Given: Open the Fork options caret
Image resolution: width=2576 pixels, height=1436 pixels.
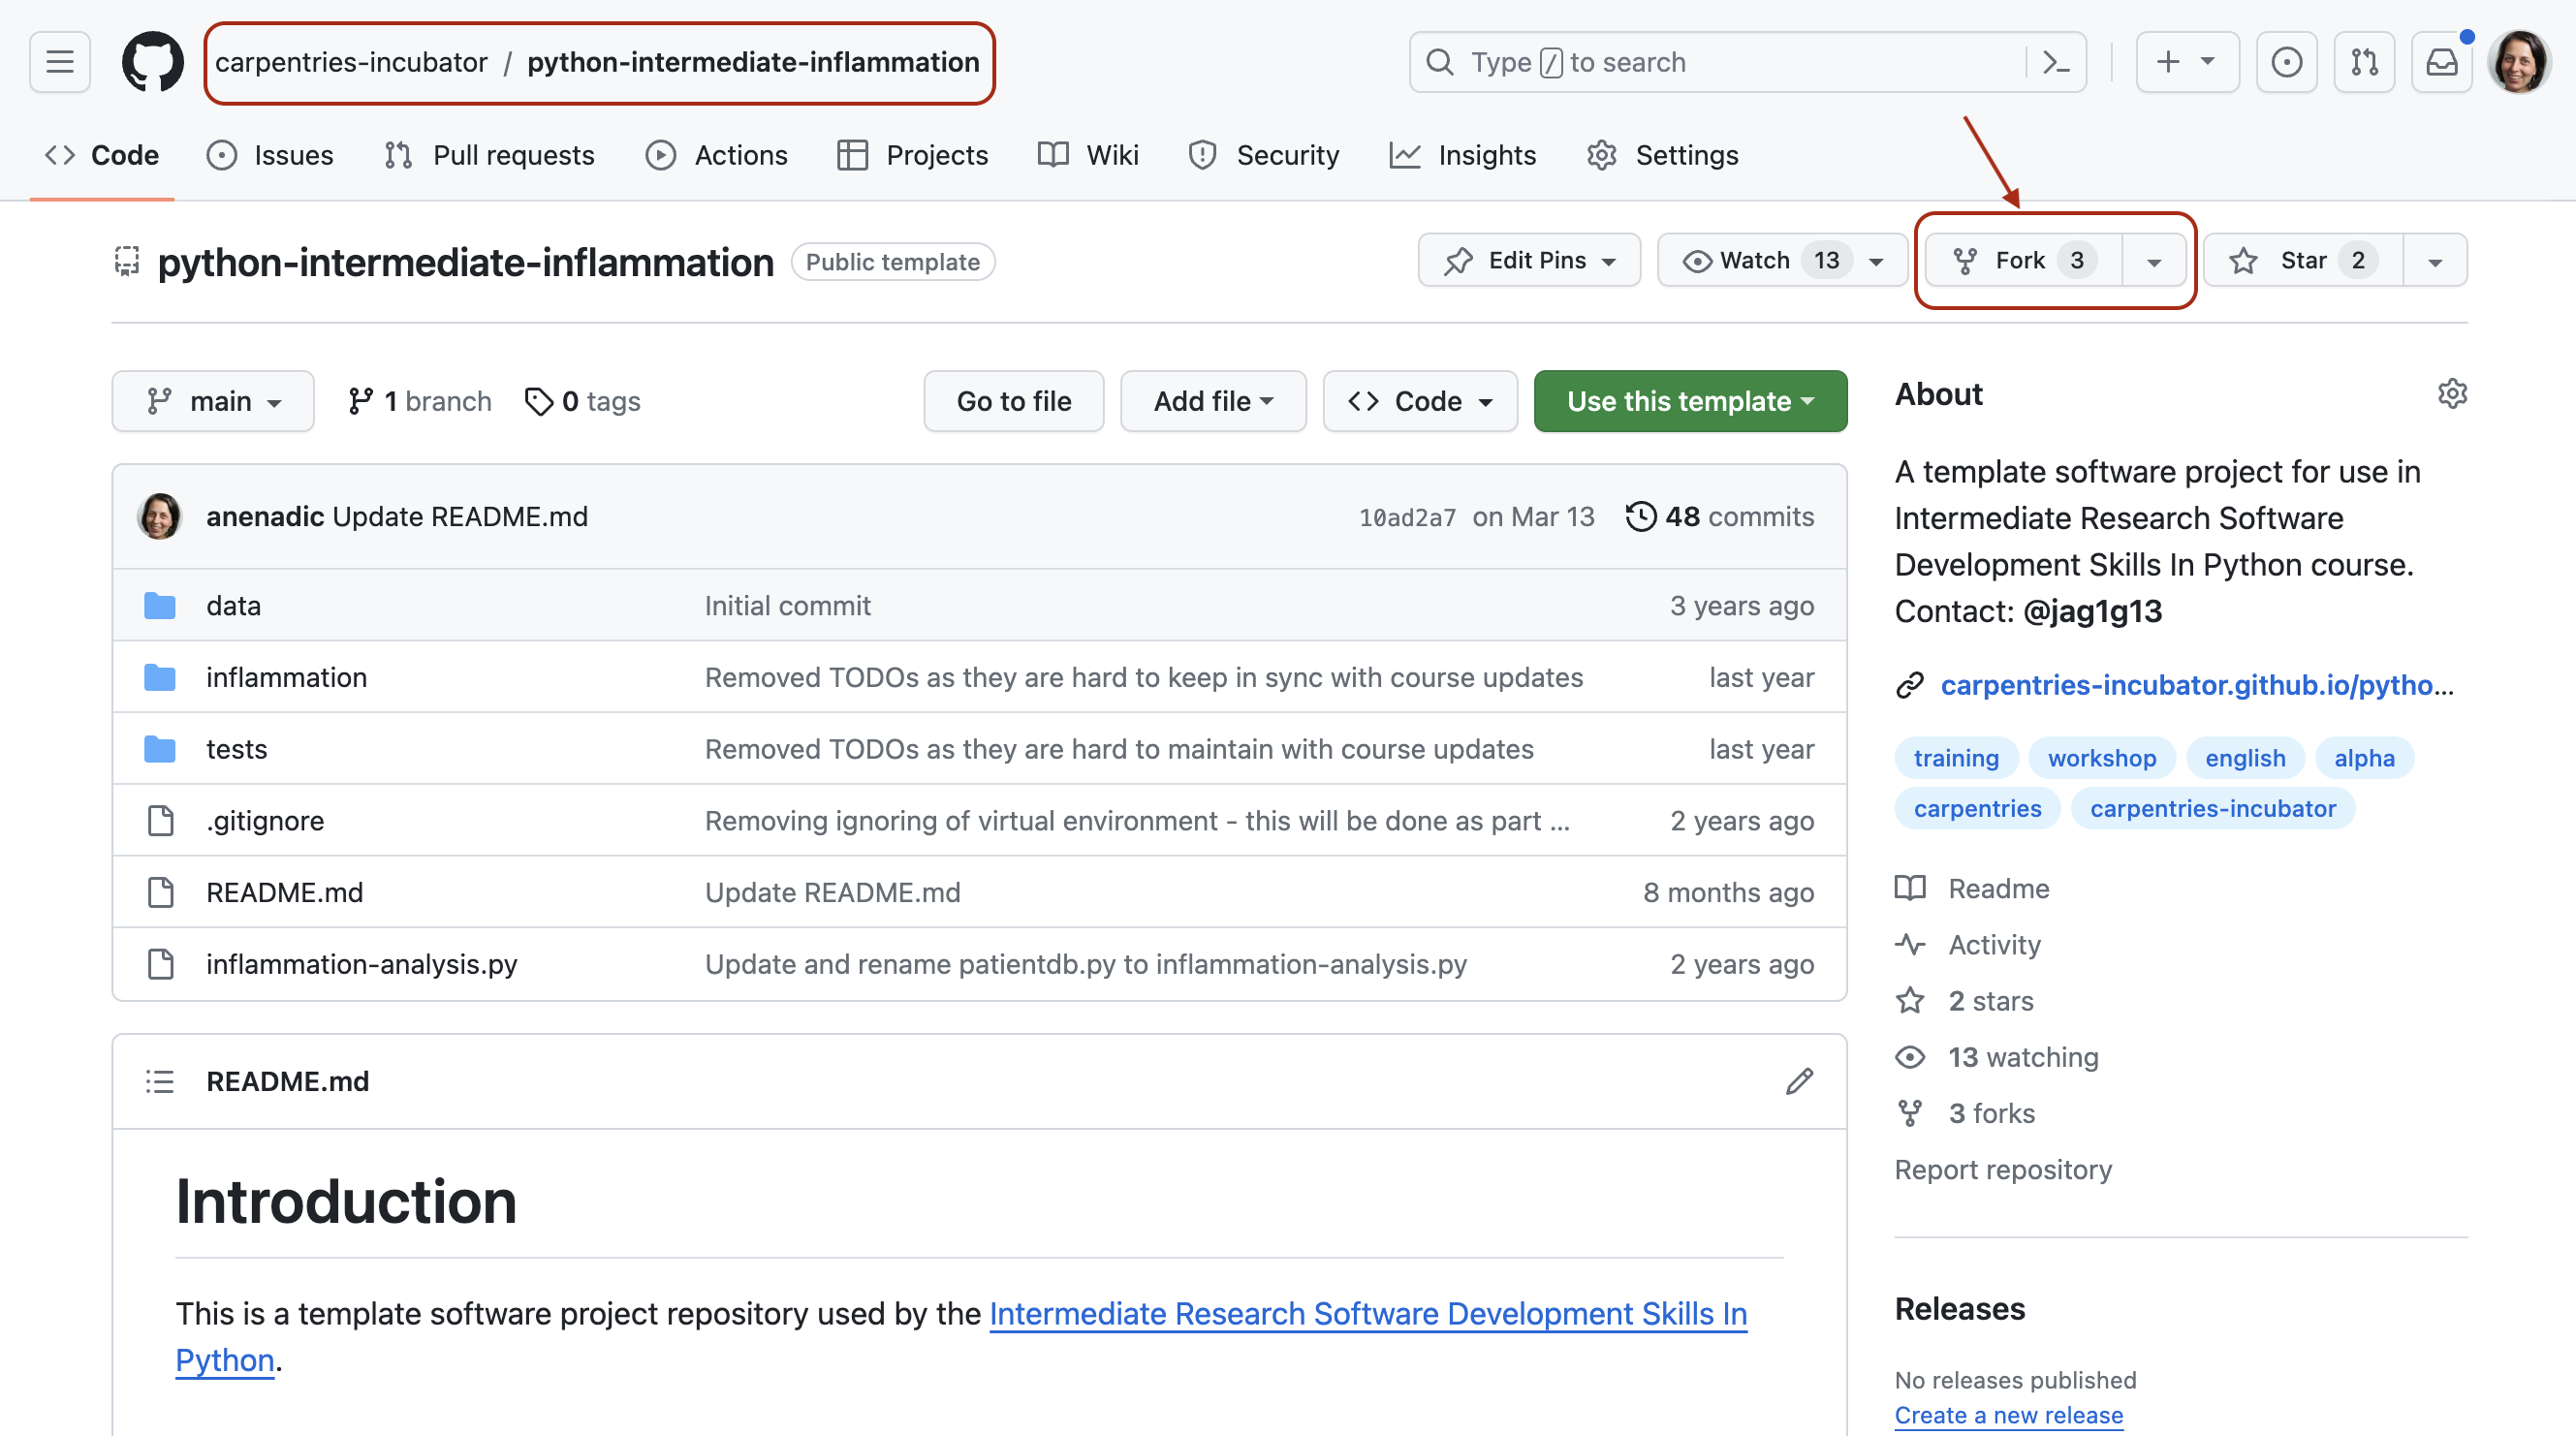Looking at the screenshot, I should pyautogui.click(x=2152, y=260).
